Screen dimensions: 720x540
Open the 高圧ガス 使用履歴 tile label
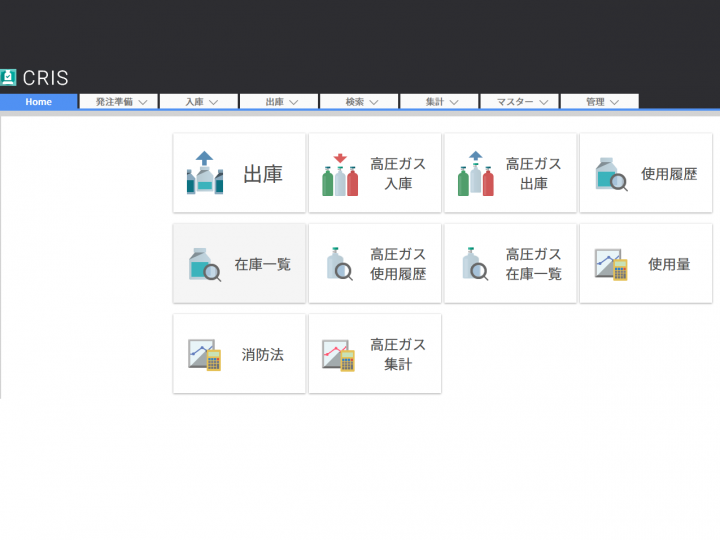click(398, 264)
